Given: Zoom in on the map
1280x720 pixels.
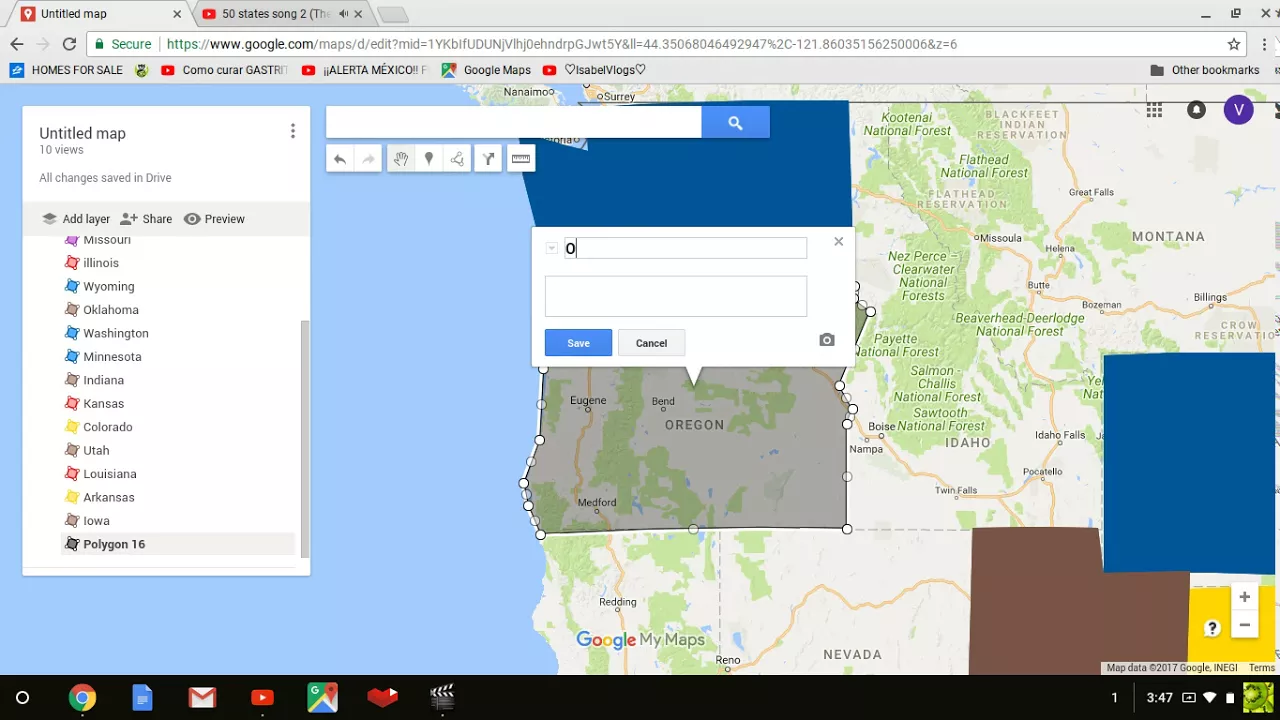Looking at the screenshot, I should pyautogui.click(x=1244, y=597).
